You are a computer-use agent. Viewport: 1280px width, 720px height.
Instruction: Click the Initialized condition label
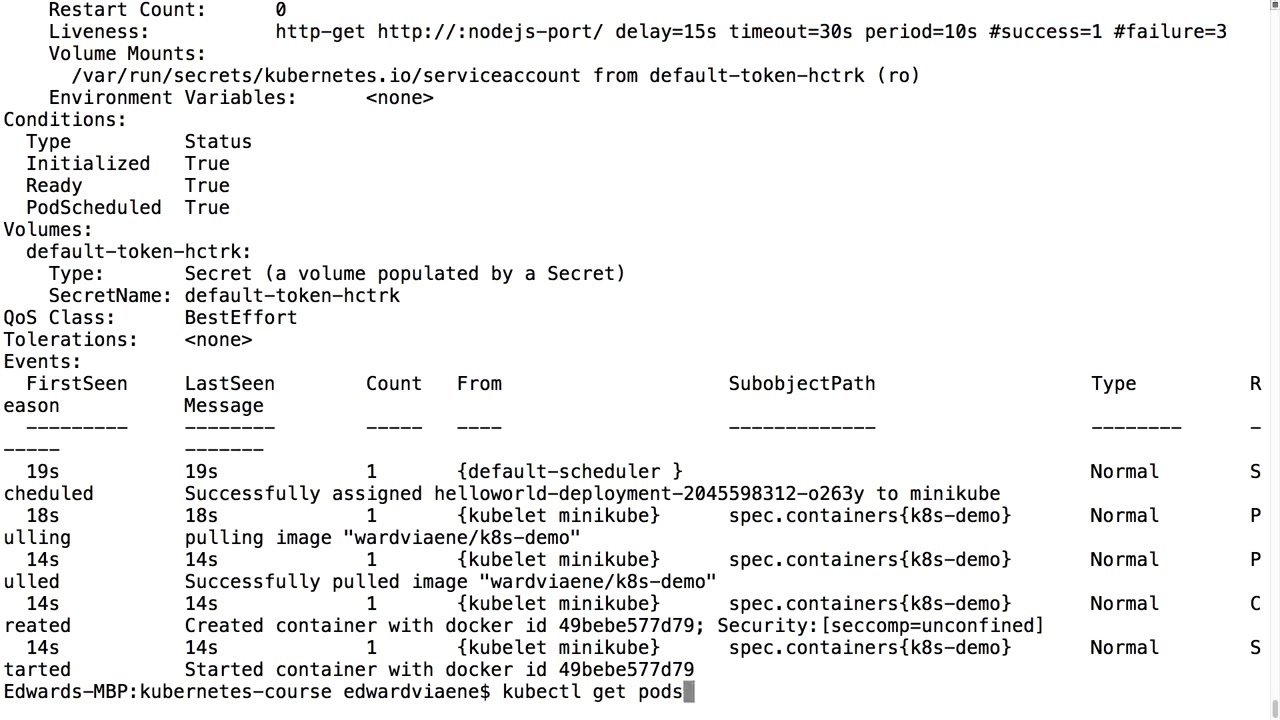(x=88, y=164)
